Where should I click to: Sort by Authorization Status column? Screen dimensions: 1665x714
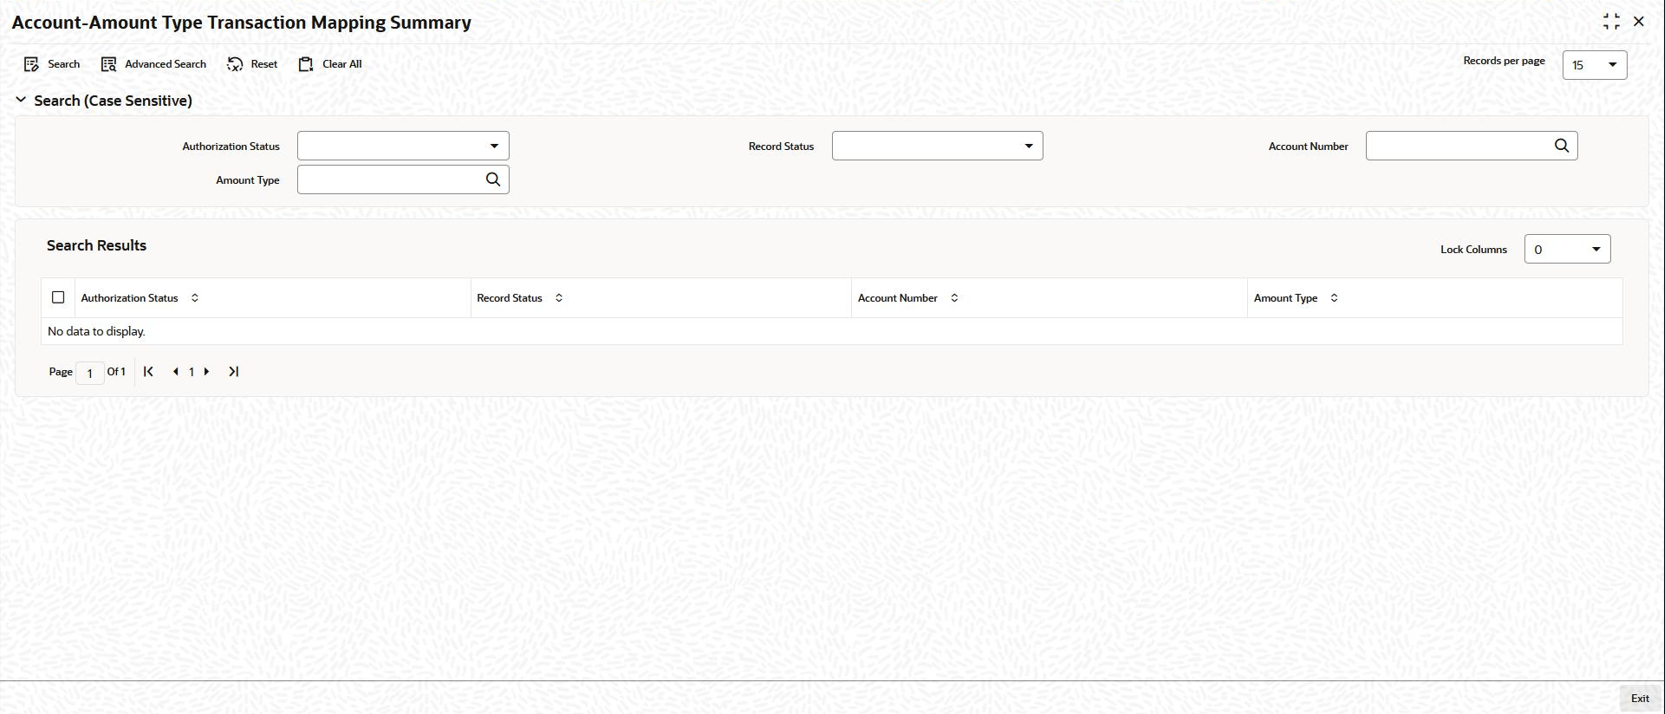click(195, 298)
